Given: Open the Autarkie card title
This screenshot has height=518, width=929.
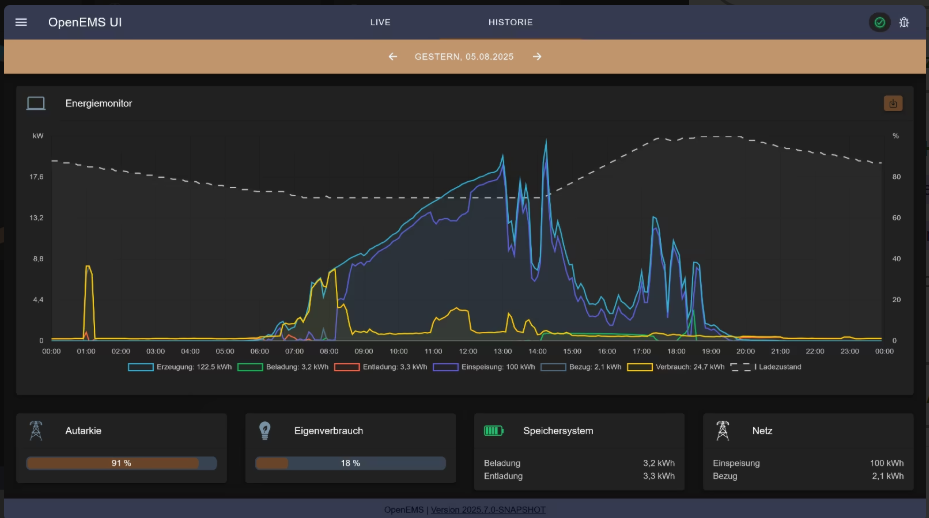Looking at the screenshot, I should (83, 431).
